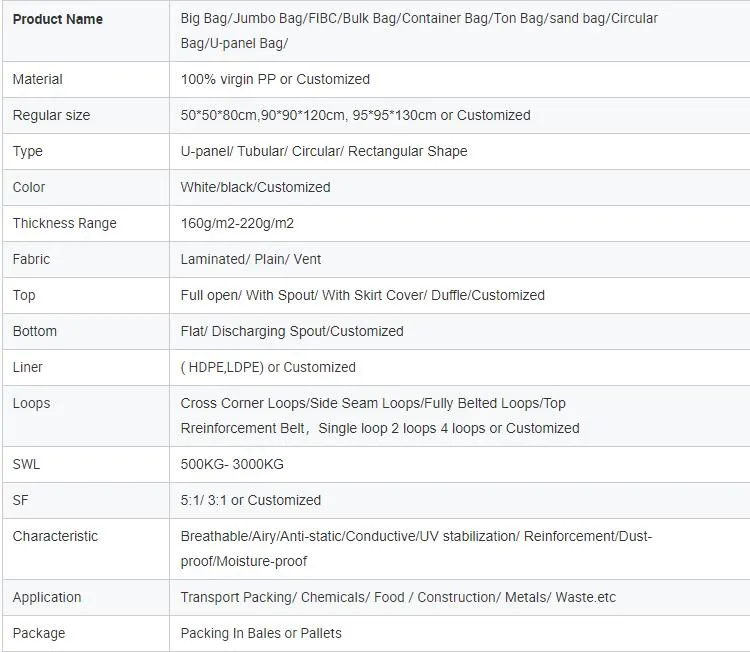Click the 5:1/3:1 safety factor value
Viewport: 750px width, 652px height.
tap(251, 500)
